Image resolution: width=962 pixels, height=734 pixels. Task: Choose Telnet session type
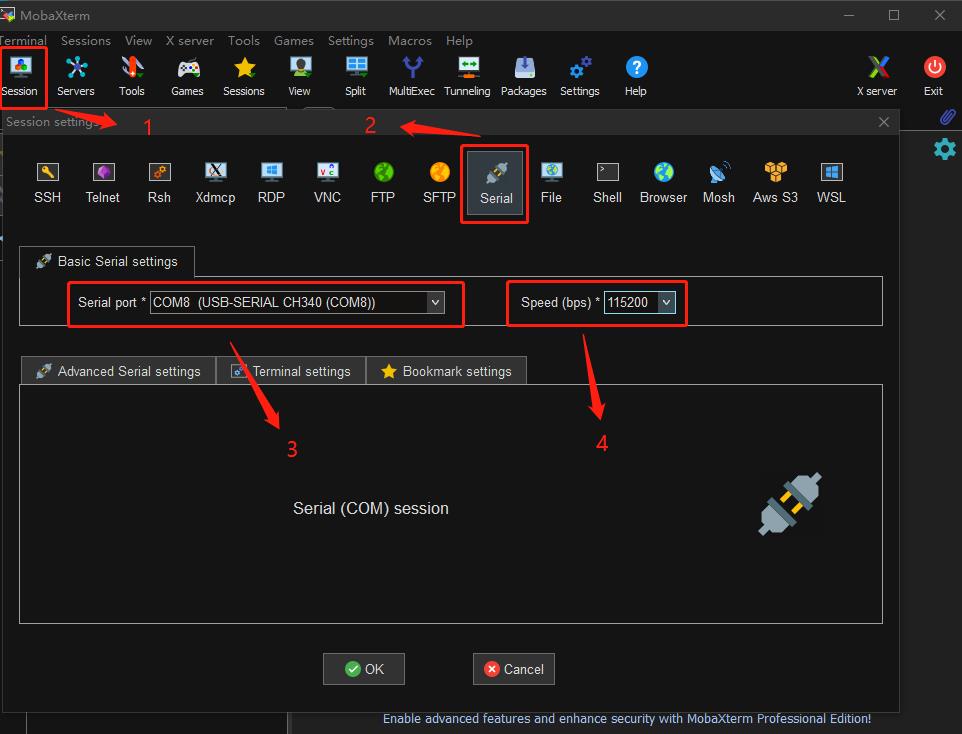[103, 183]
